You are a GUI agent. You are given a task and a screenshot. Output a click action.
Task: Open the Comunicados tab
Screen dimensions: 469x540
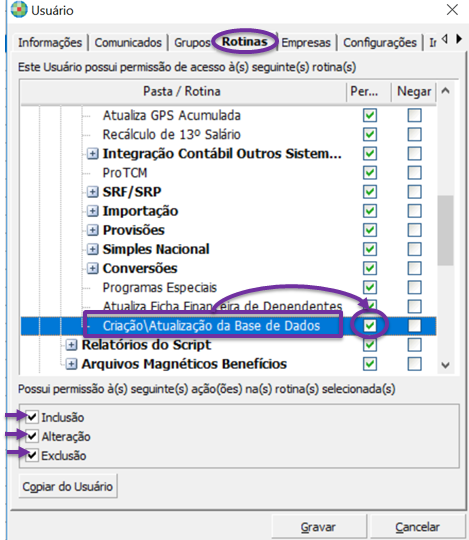tap(128, 43)
